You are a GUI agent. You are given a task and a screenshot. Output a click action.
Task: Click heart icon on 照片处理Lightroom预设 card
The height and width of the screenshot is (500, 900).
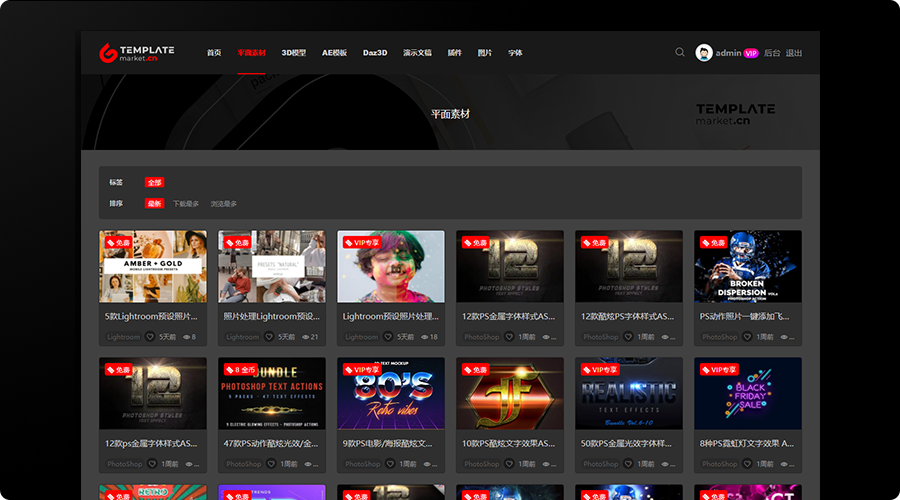(269, 337)
